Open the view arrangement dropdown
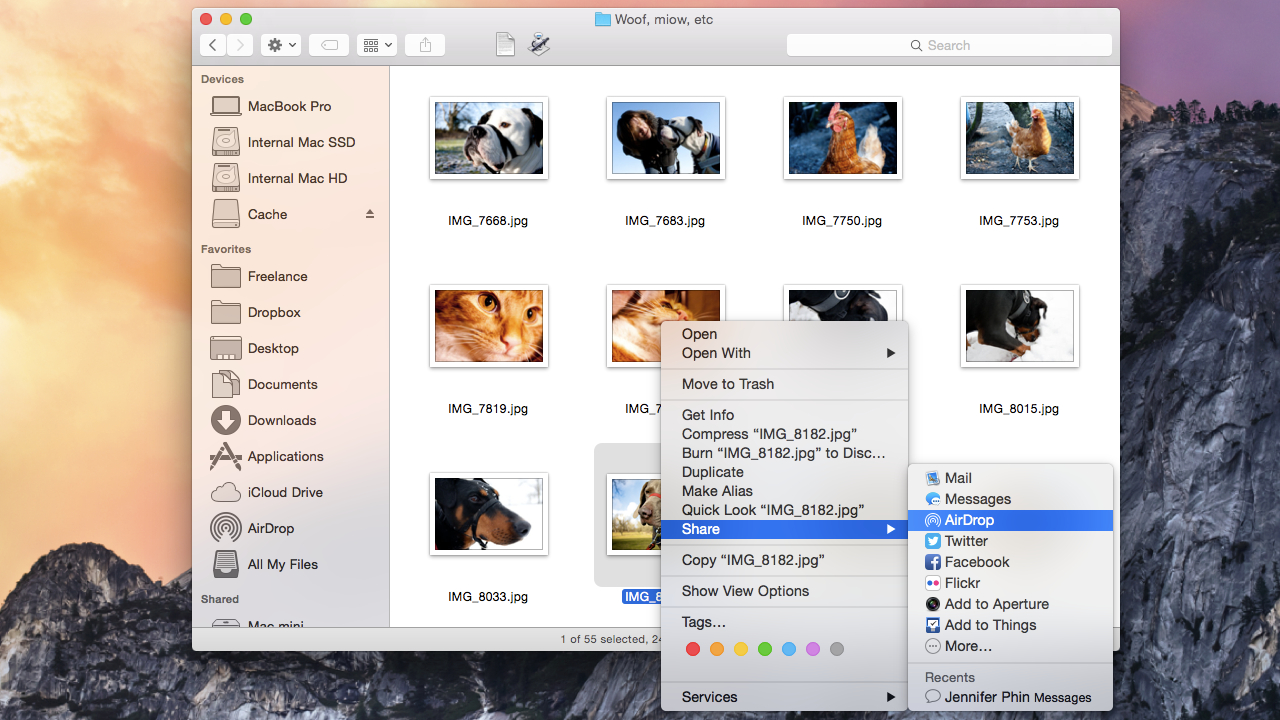The width and height of the screenshot is (1280, 720). click(x=378, y=45)
